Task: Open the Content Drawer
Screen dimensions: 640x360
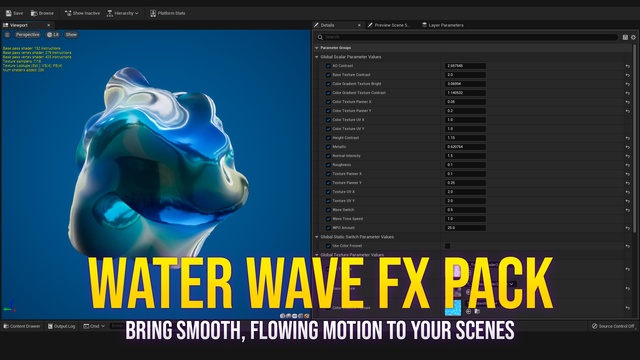Action: (x=22, y=326)
